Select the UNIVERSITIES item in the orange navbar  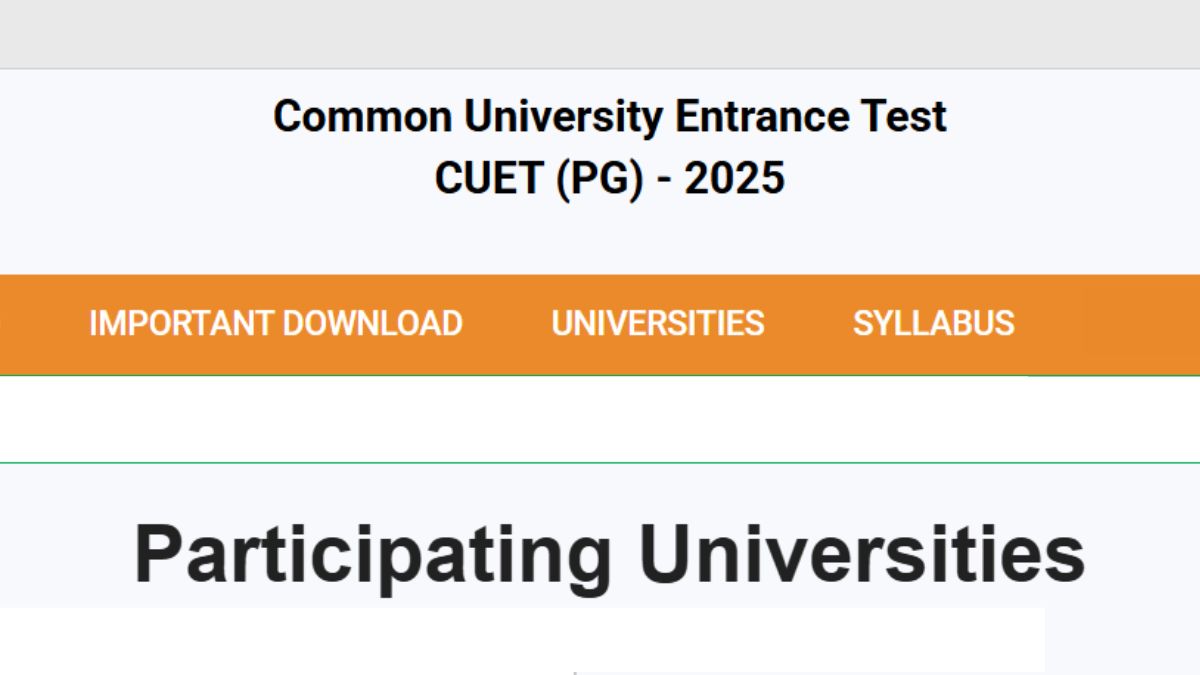pos(657,323)
